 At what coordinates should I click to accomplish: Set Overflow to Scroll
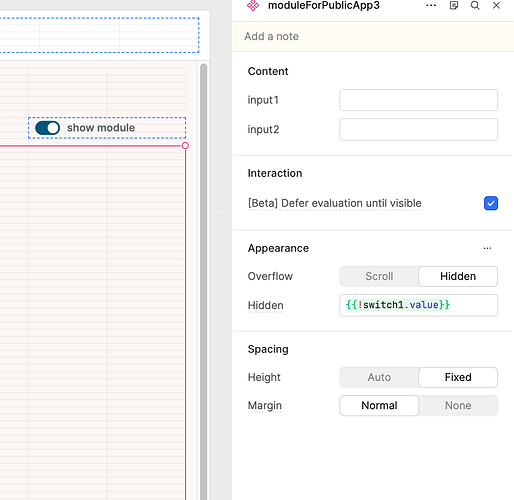pos(379,276)
